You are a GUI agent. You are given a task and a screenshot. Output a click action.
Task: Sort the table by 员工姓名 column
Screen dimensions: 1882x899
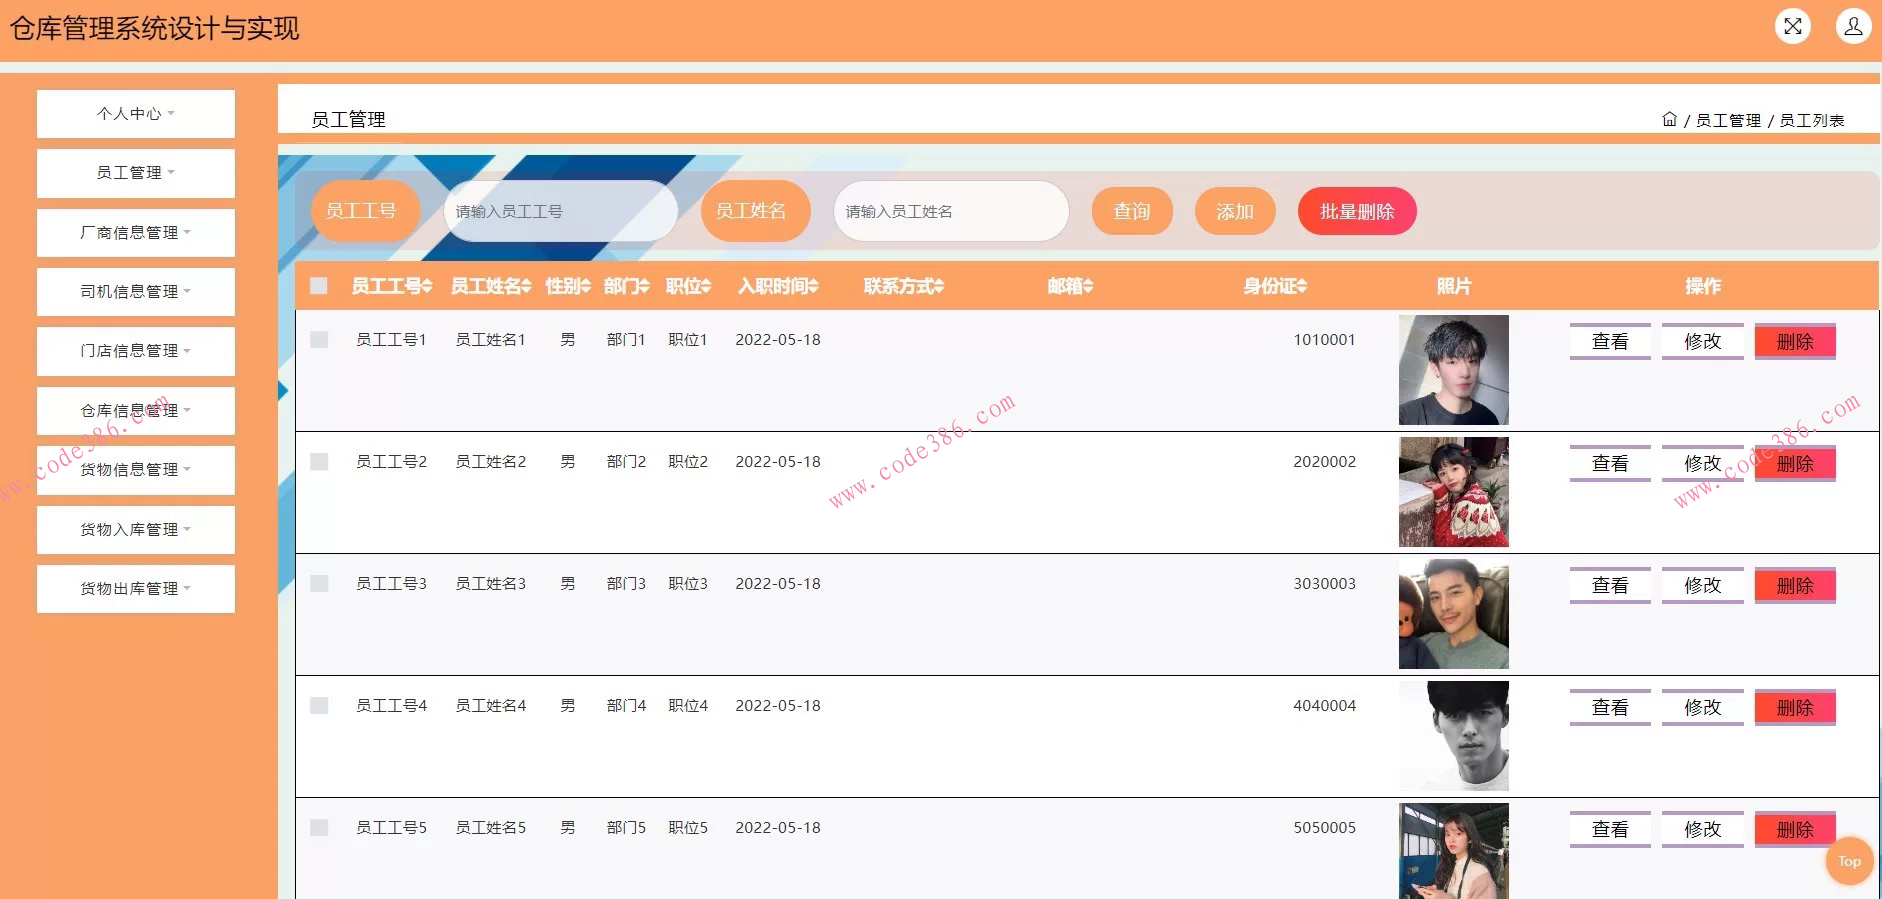pyautogui.click(x=491, y=286)
